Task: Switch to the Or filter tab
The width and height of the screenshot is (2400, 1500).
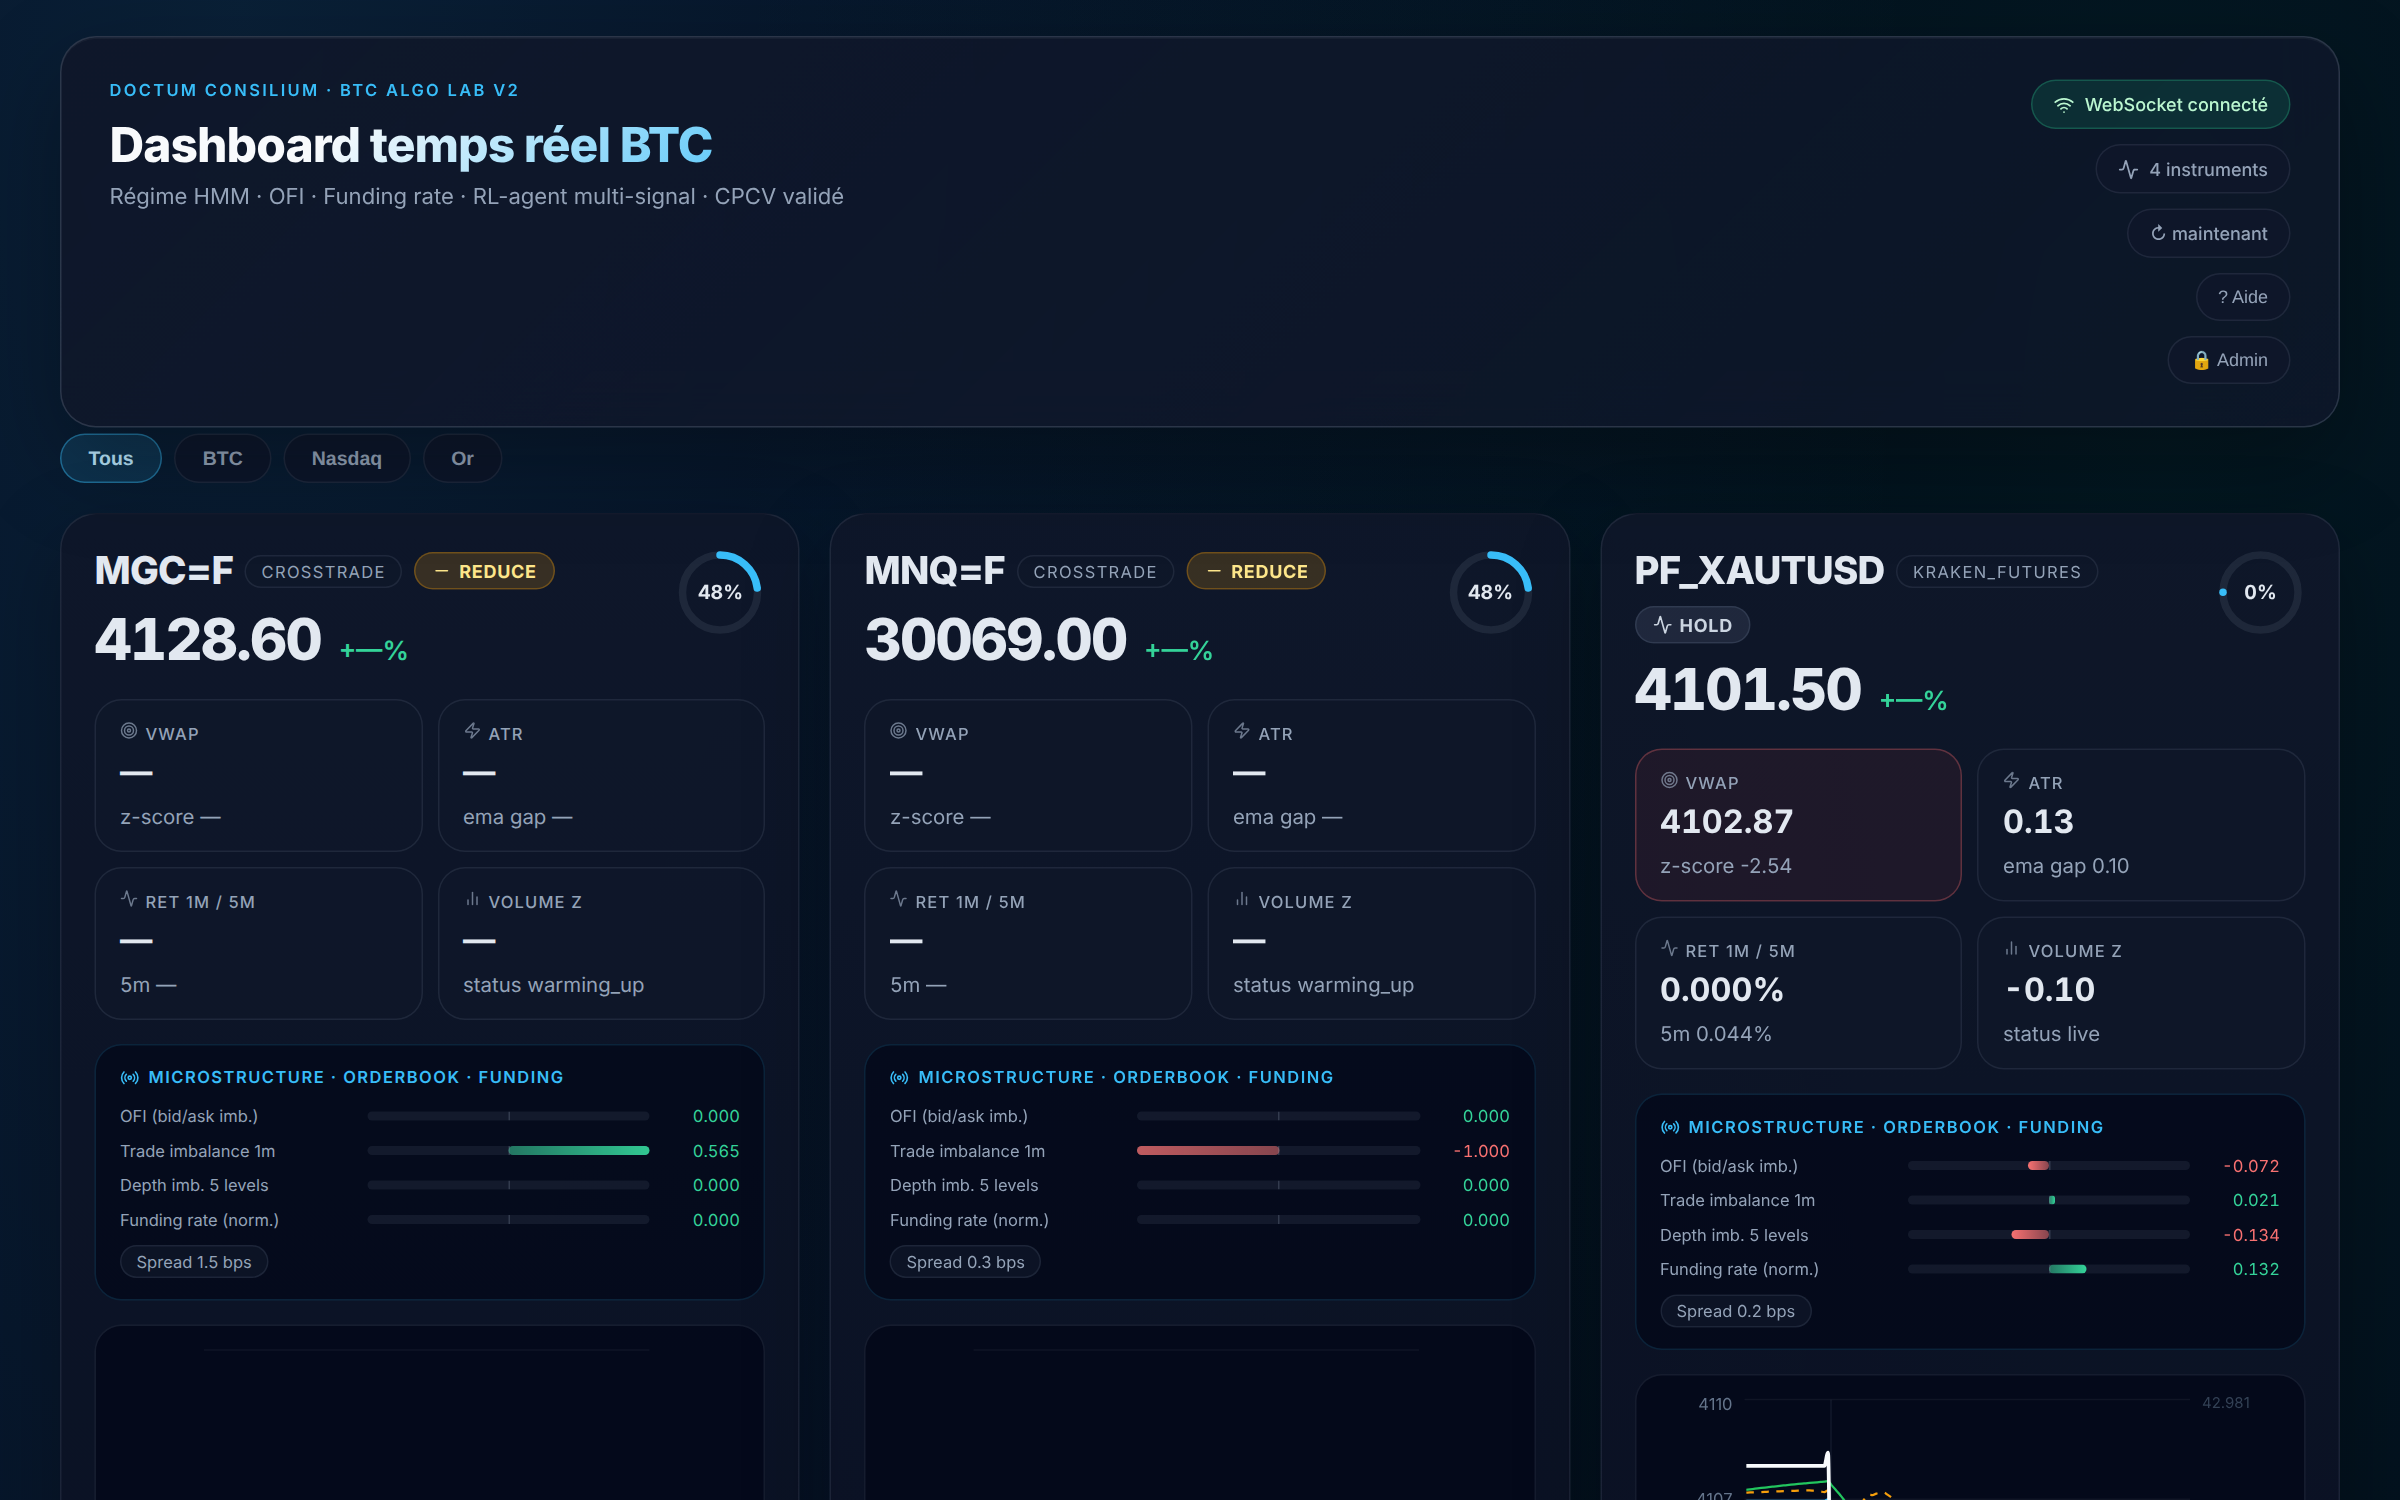Action: click(462, 458)
